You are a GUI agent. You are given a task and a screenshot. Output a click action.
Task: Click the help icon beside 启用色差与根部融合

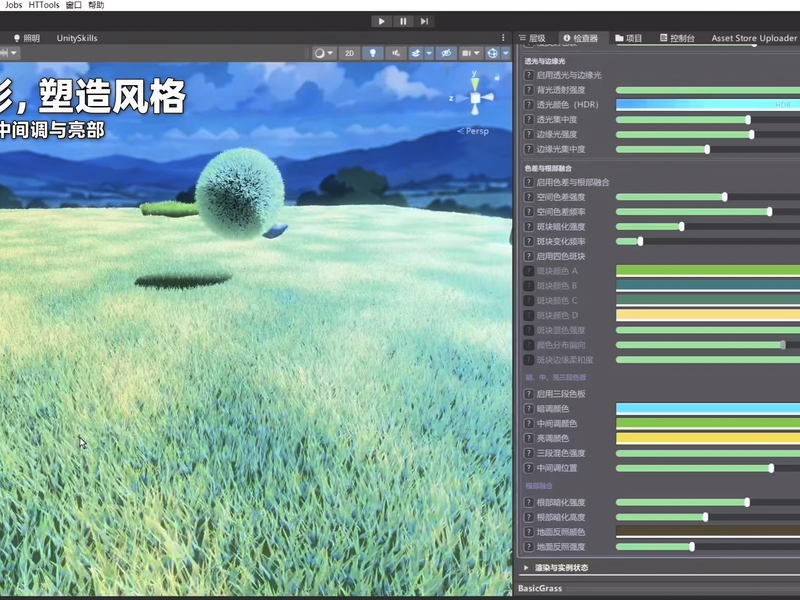529,182
